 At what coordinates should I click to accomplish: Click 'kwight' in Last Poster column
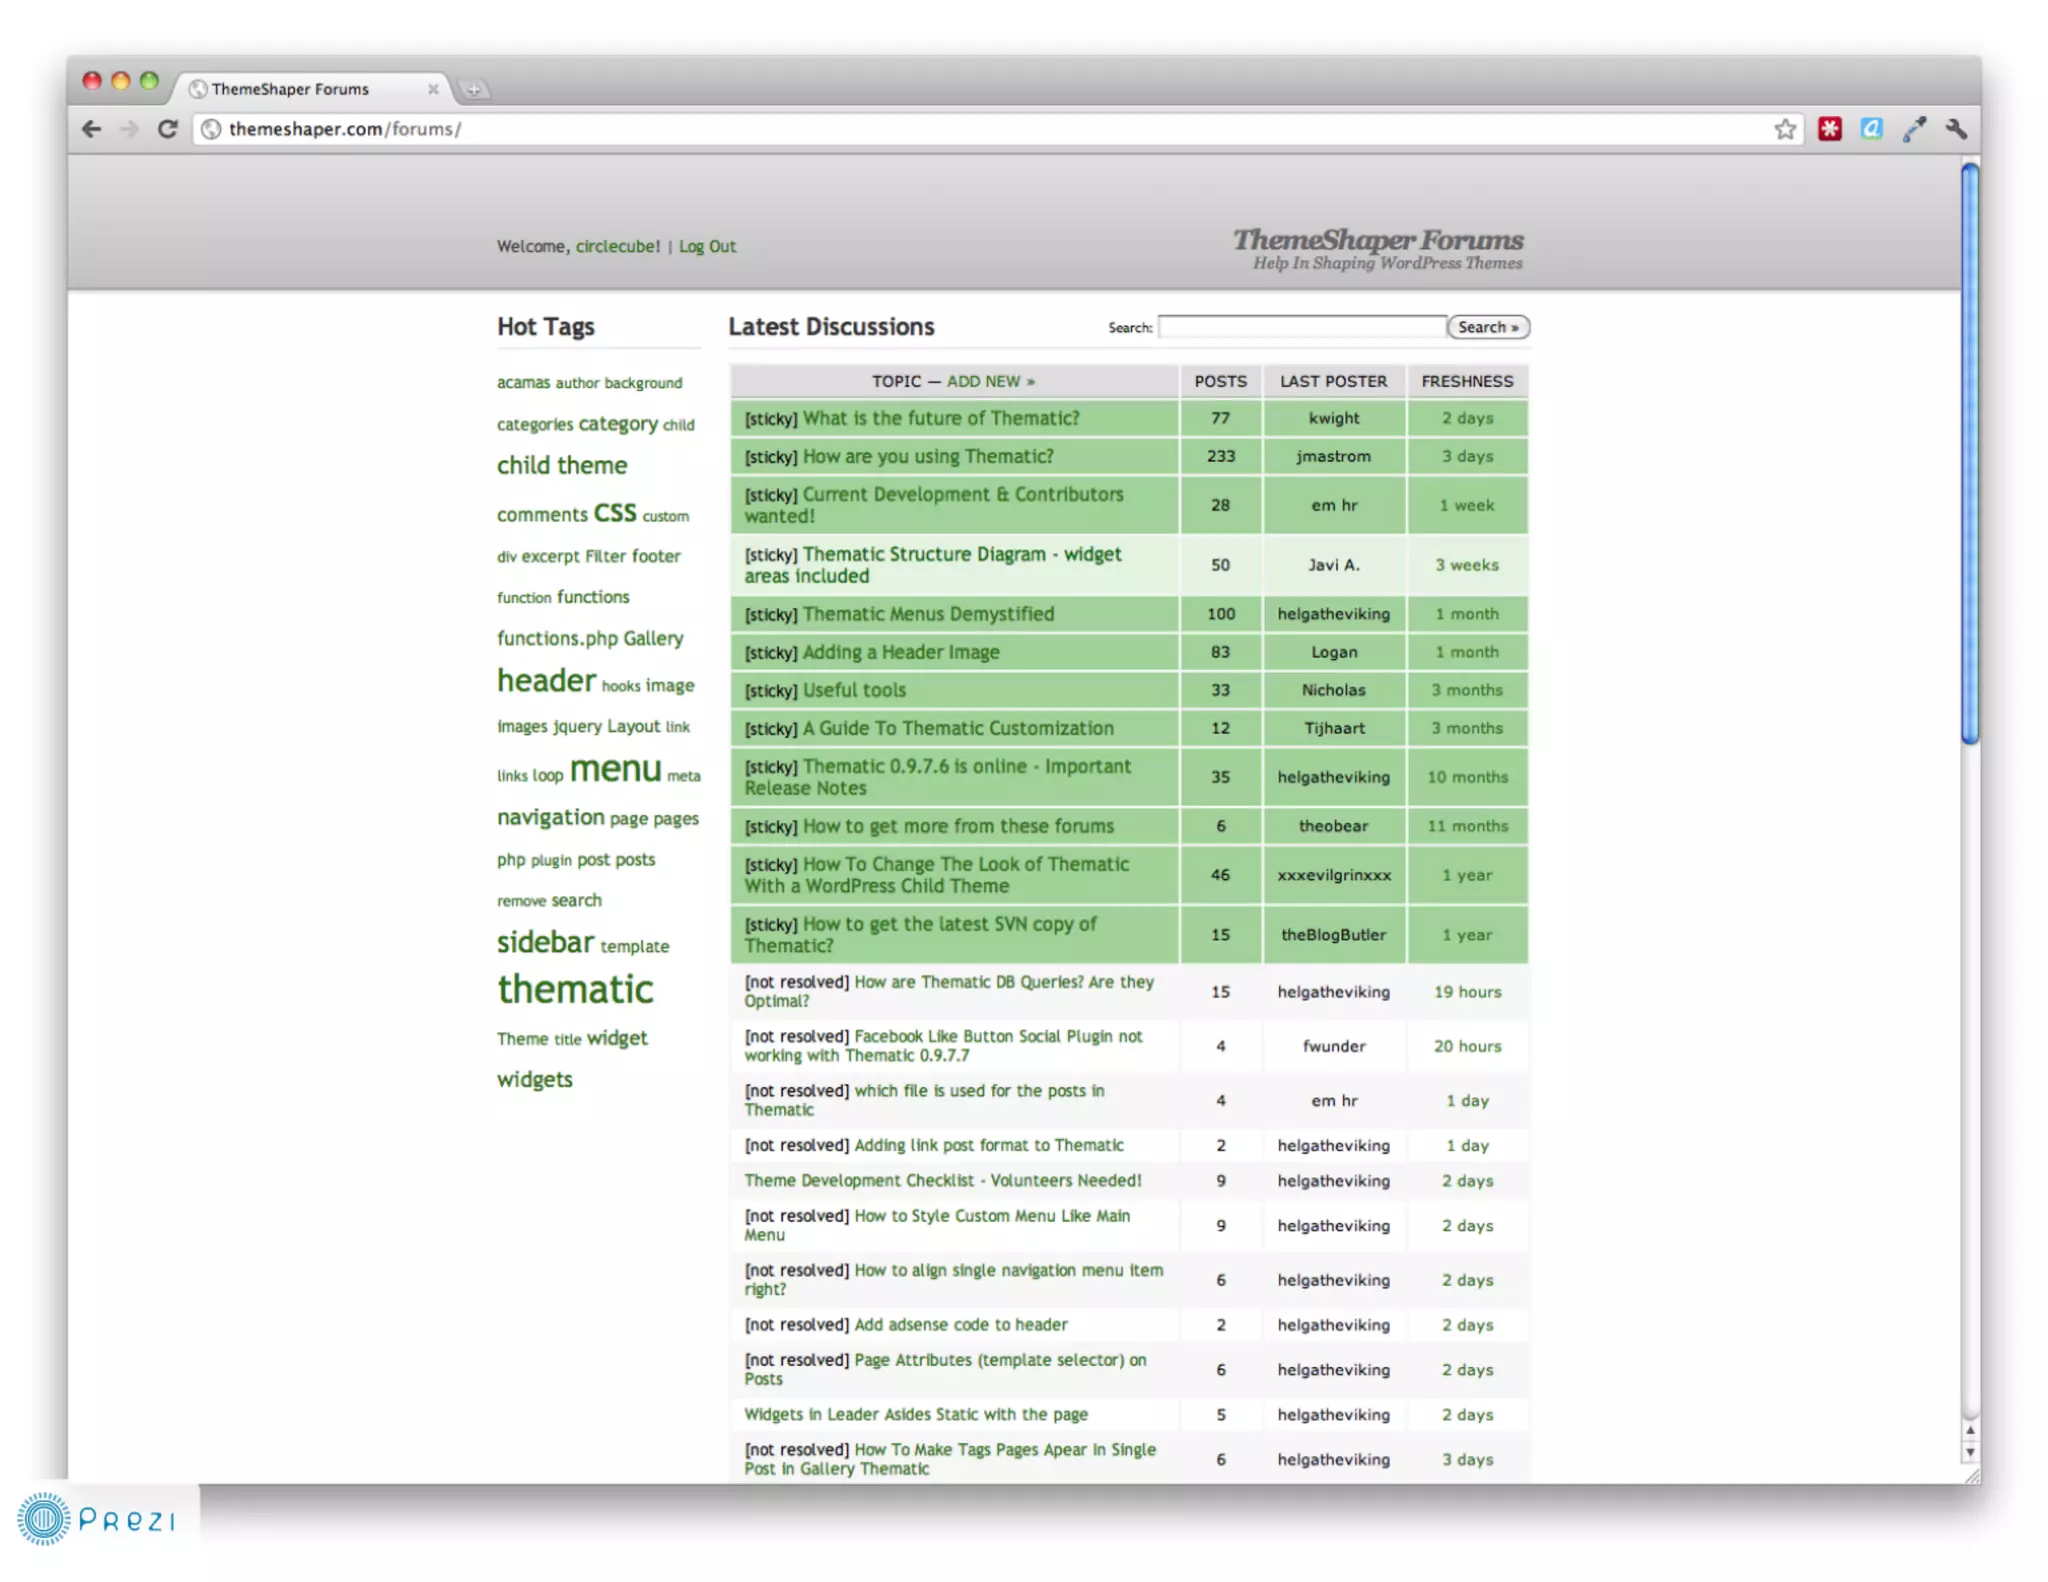tap(1334, 418)
